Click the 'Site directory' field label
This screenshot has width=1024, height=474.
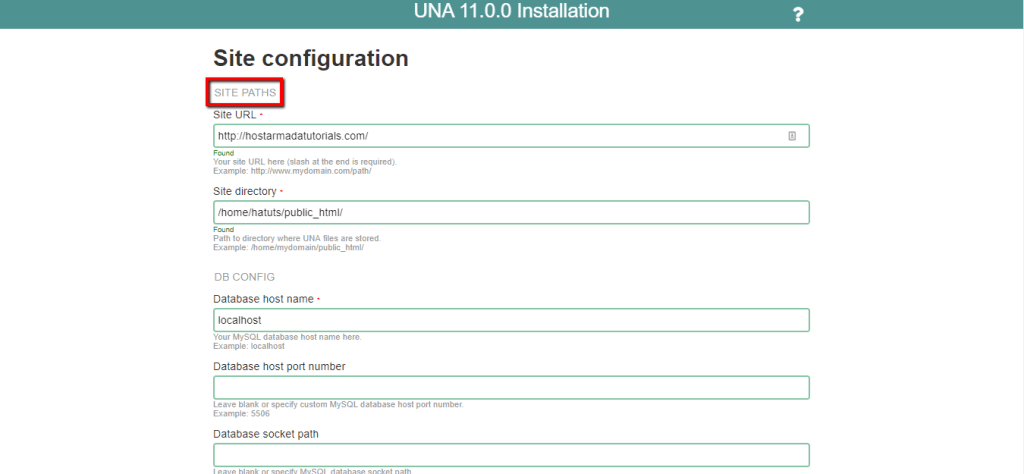[245, 191]
